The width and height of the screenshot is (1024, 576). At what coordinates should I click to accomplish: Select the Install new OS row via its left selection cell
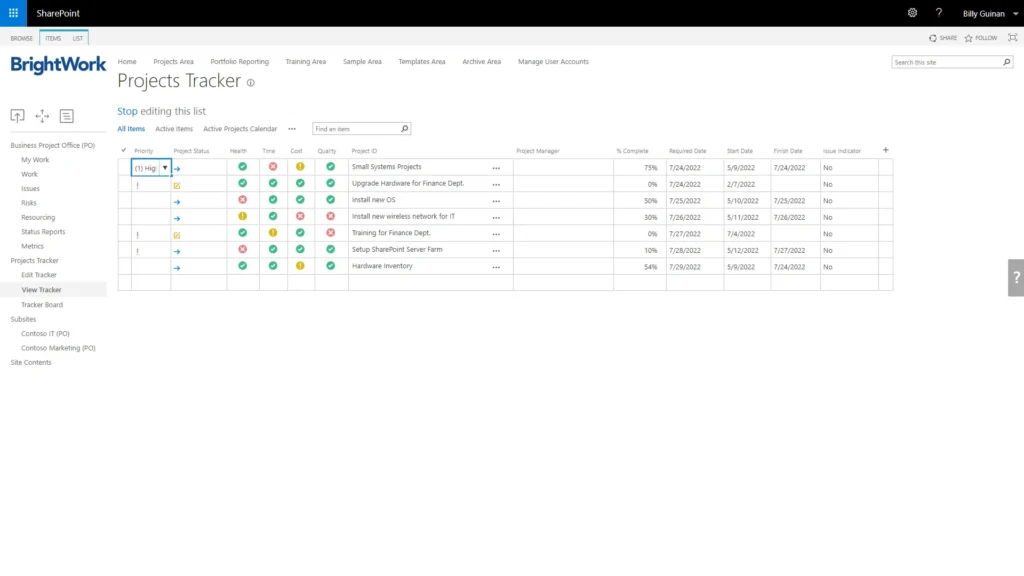pyautogui.click(x=124, y=200)
